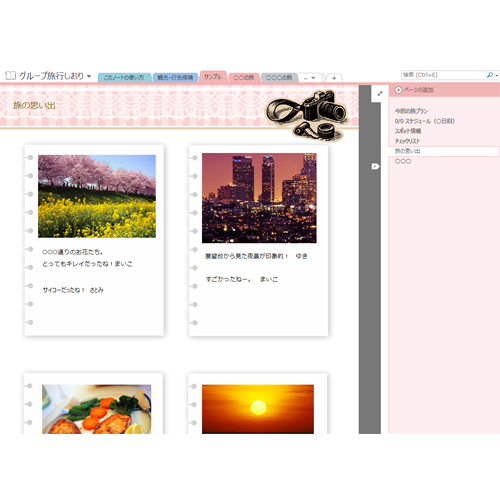
Task: Click the circled plus add-page icon
Action: point(398,90)
